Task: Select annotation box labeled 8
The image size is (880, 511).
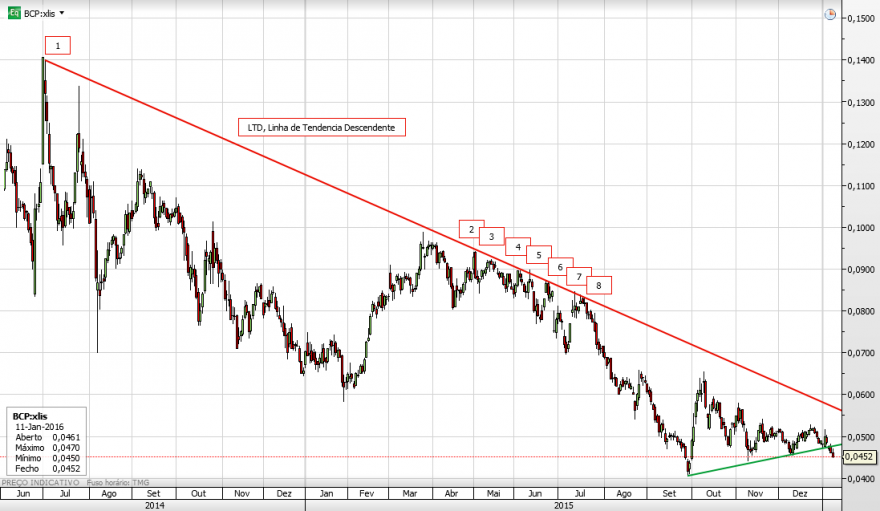Action: (599, 286)
